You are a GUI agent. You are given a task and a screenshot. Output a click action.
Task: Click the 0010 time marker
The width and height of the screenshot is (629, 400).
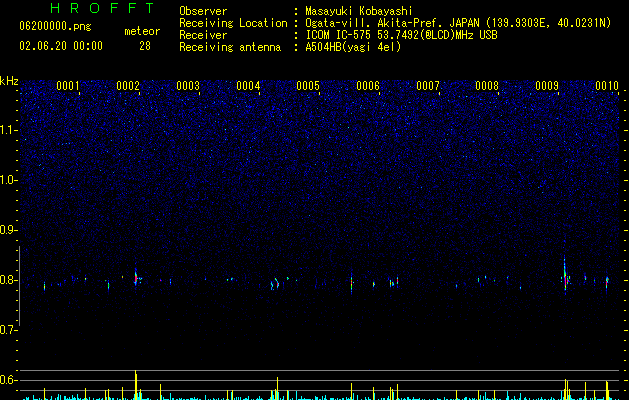(x=607, y=86)
